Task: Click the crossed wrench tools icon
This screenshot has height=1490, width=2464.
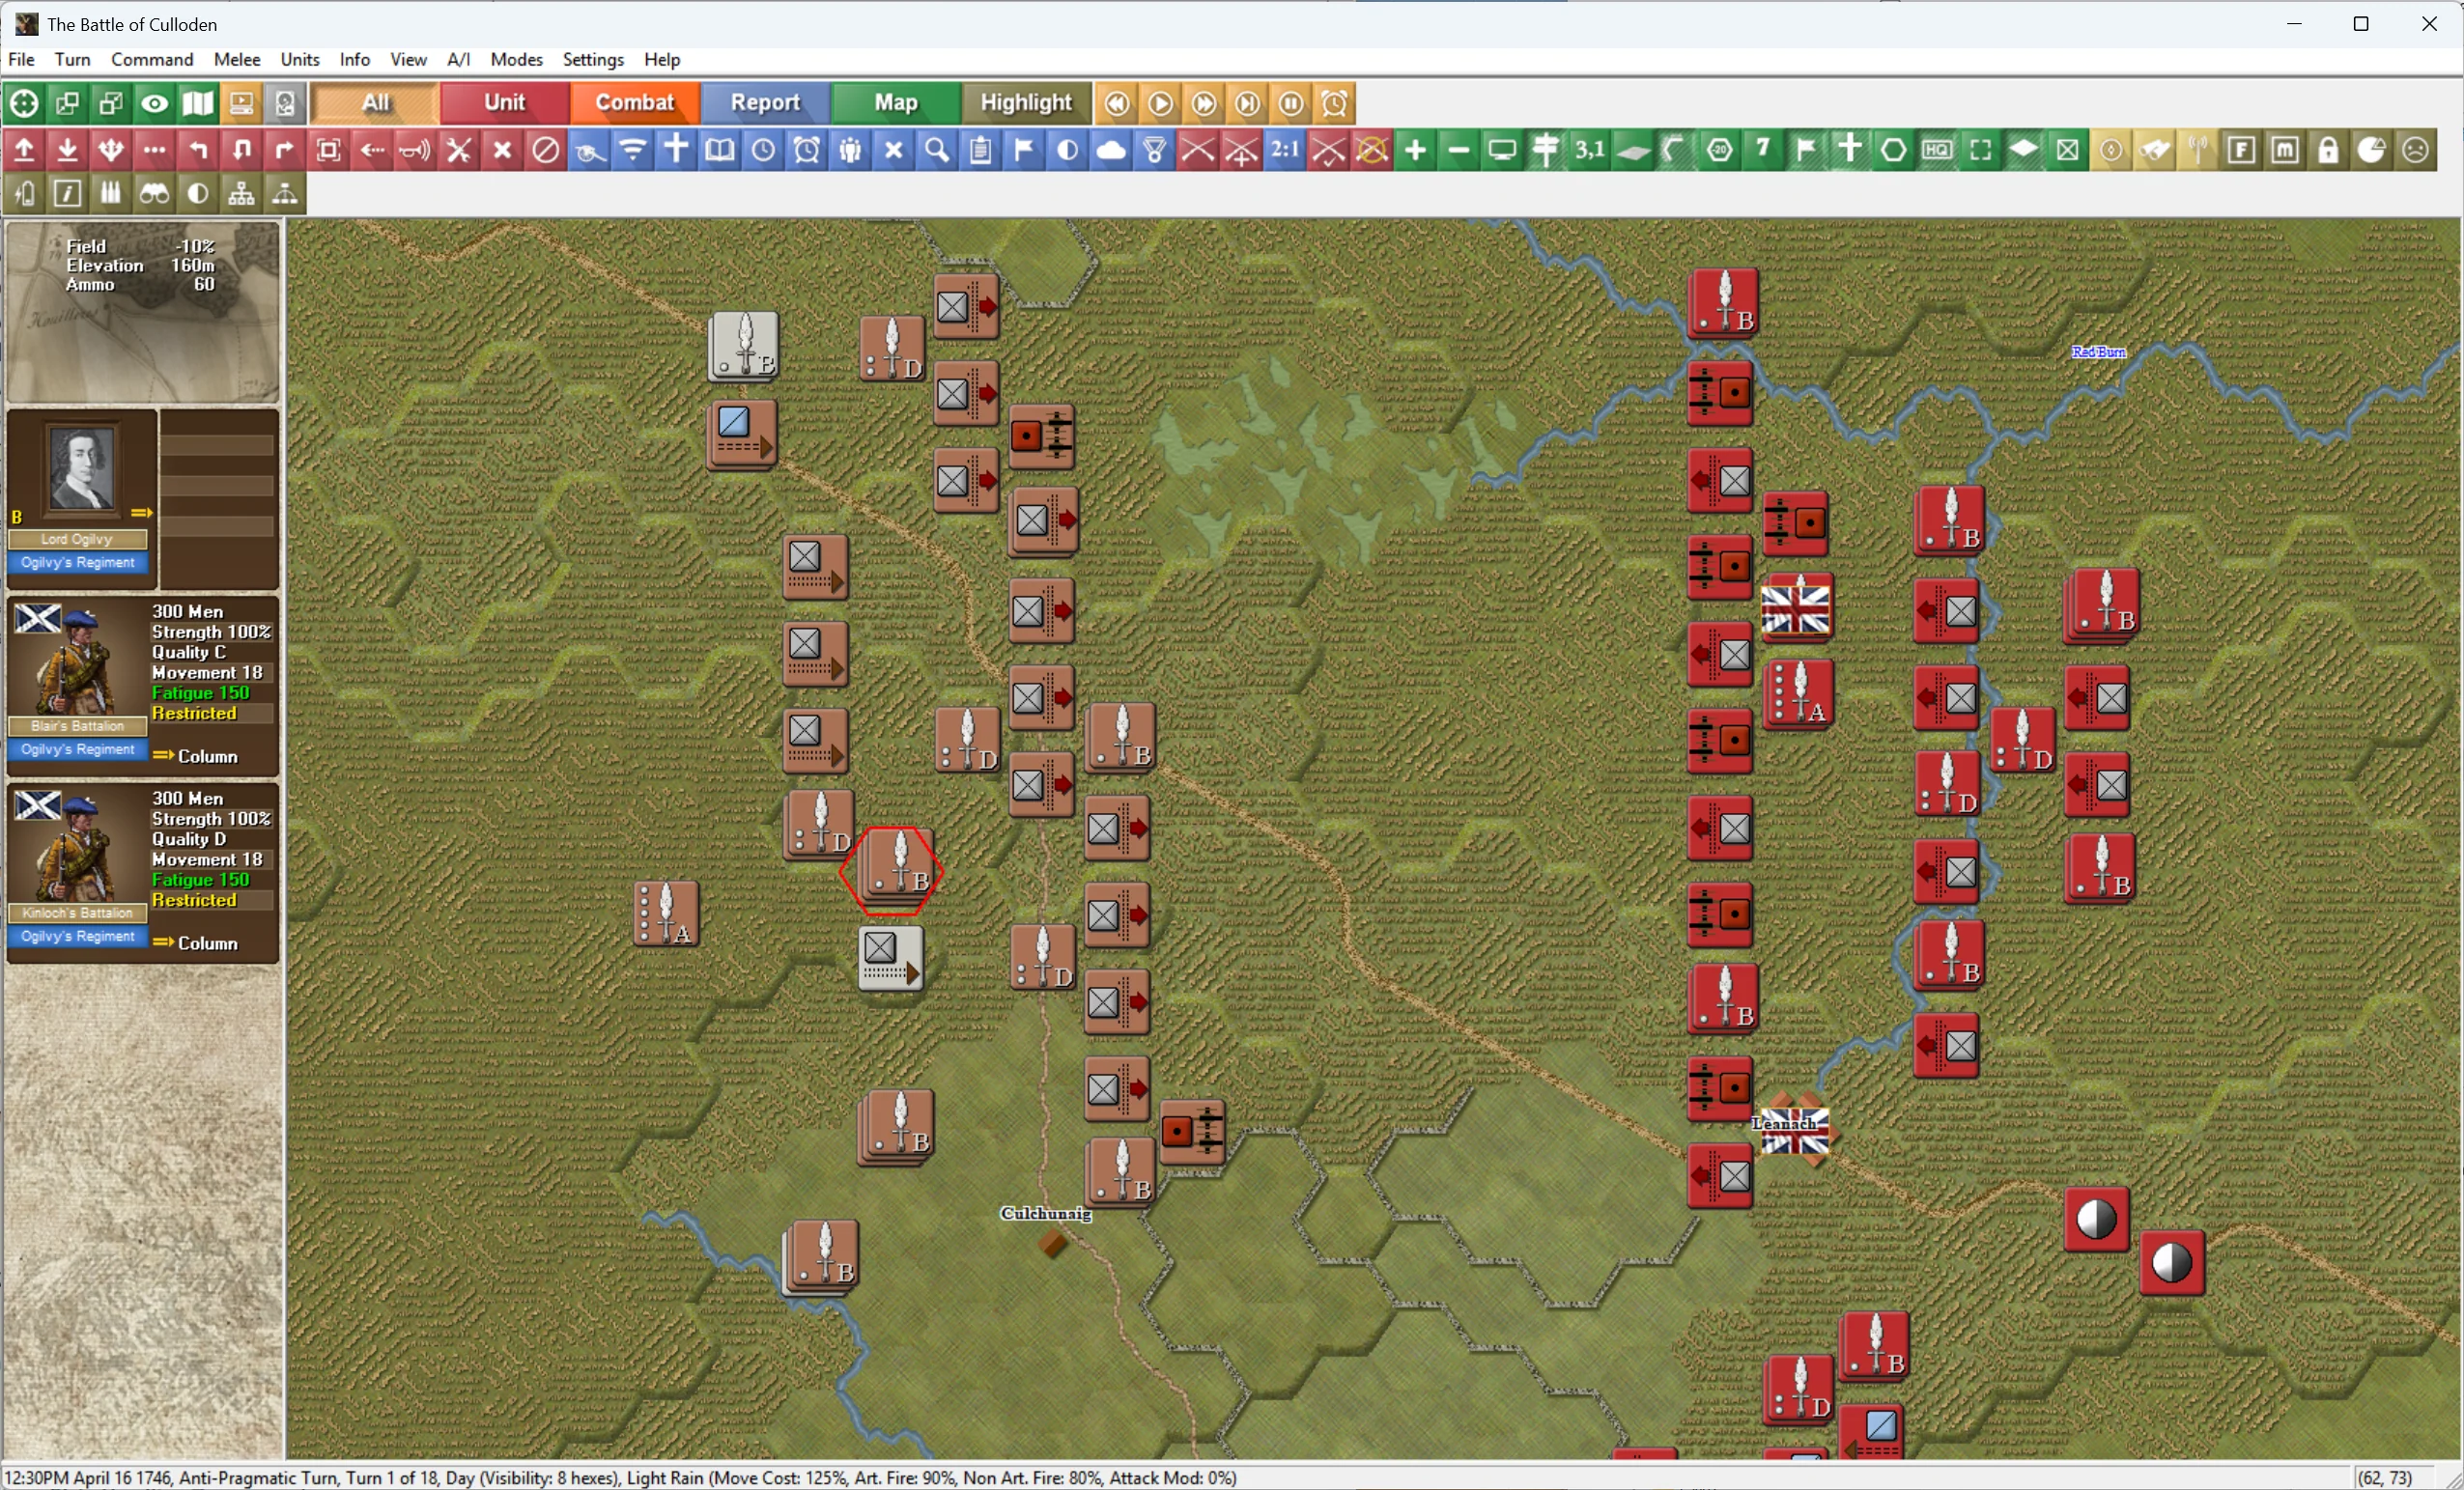Action: point(459,151)
